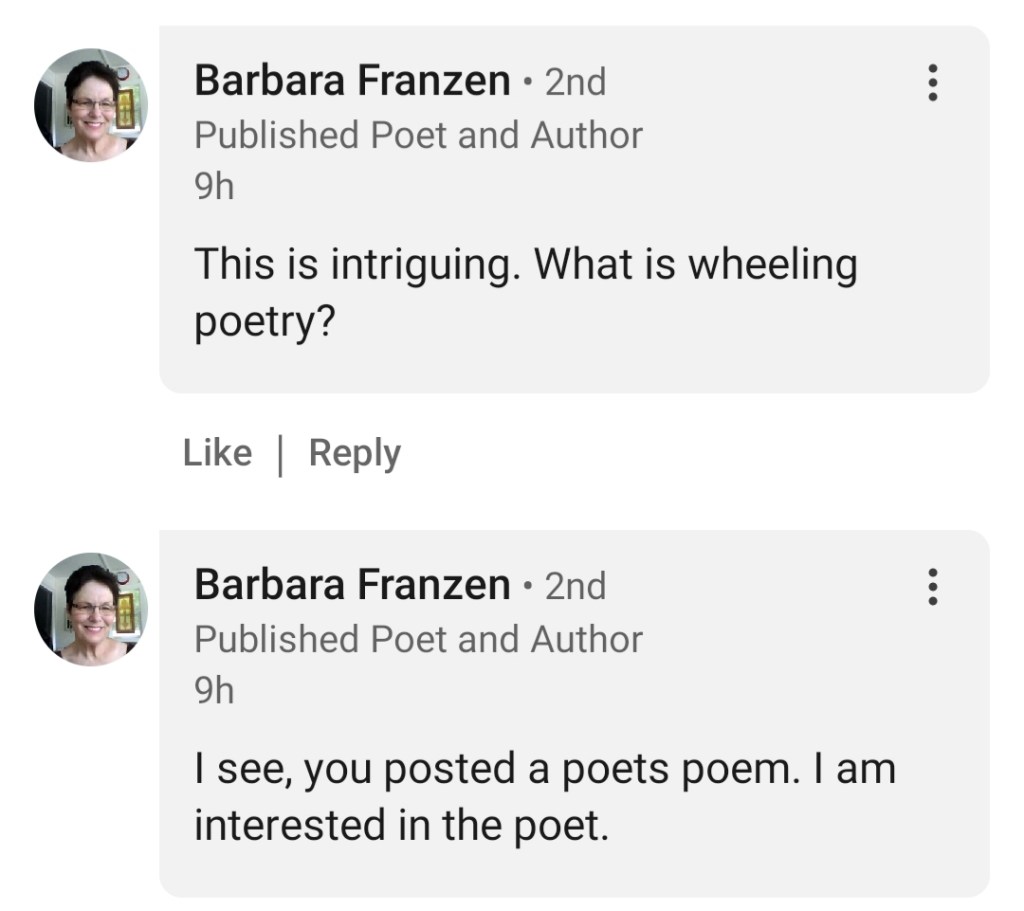This screenshot has width=1024, height=911.
Task: Click the sentence 'This is intriguing.'
Action: (356, 266)
